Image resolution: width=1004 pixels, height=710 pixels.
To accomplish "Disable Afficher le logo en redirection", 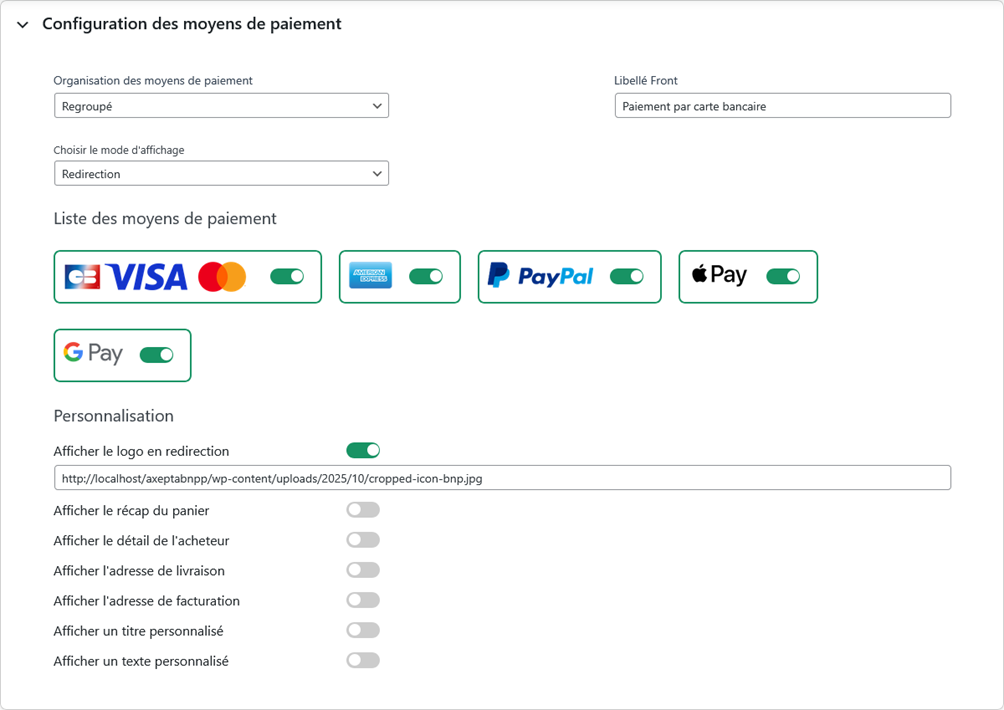I will pyautogui.click(x=363, y=451).
